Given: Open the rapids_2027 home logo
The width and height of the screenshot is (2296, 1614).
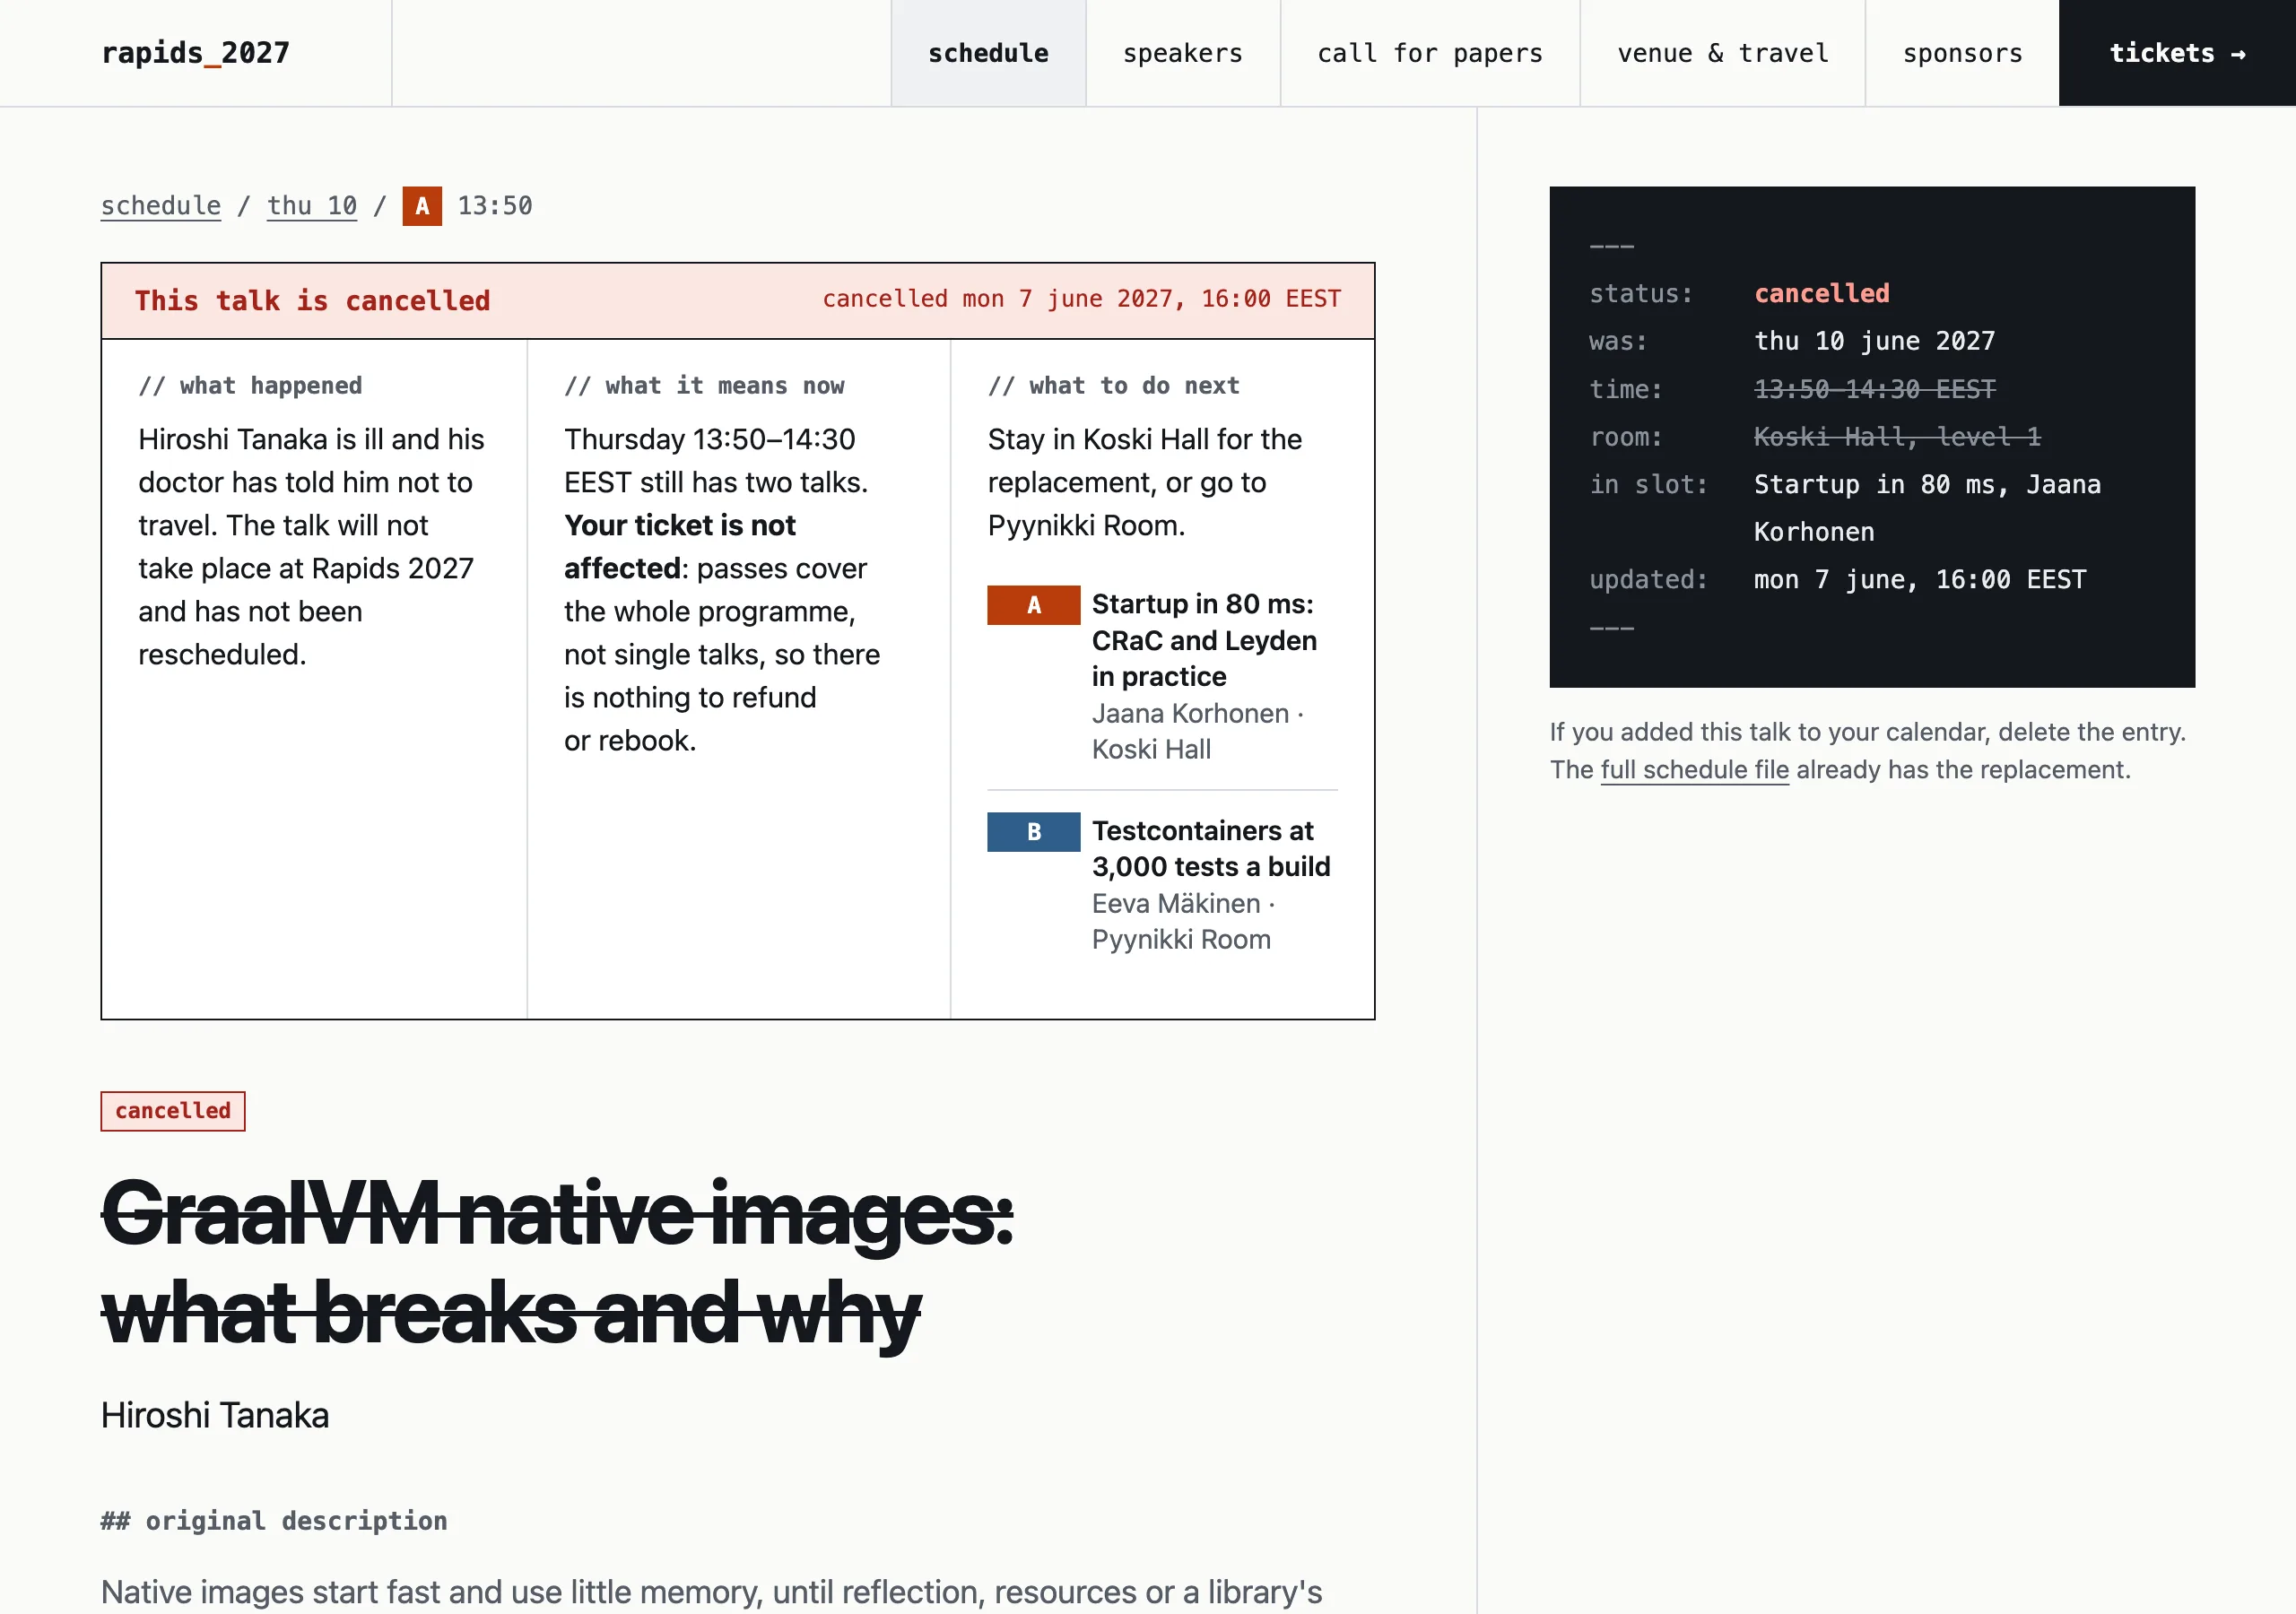Looking at the screenshot, I should point(195,53).
